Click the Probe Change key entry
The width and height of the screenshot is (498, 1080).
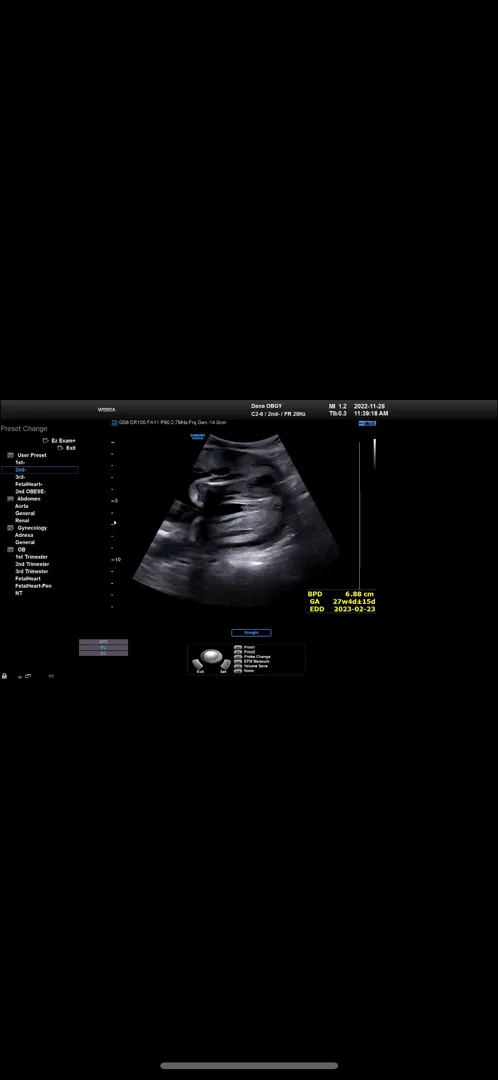(252, 657)
